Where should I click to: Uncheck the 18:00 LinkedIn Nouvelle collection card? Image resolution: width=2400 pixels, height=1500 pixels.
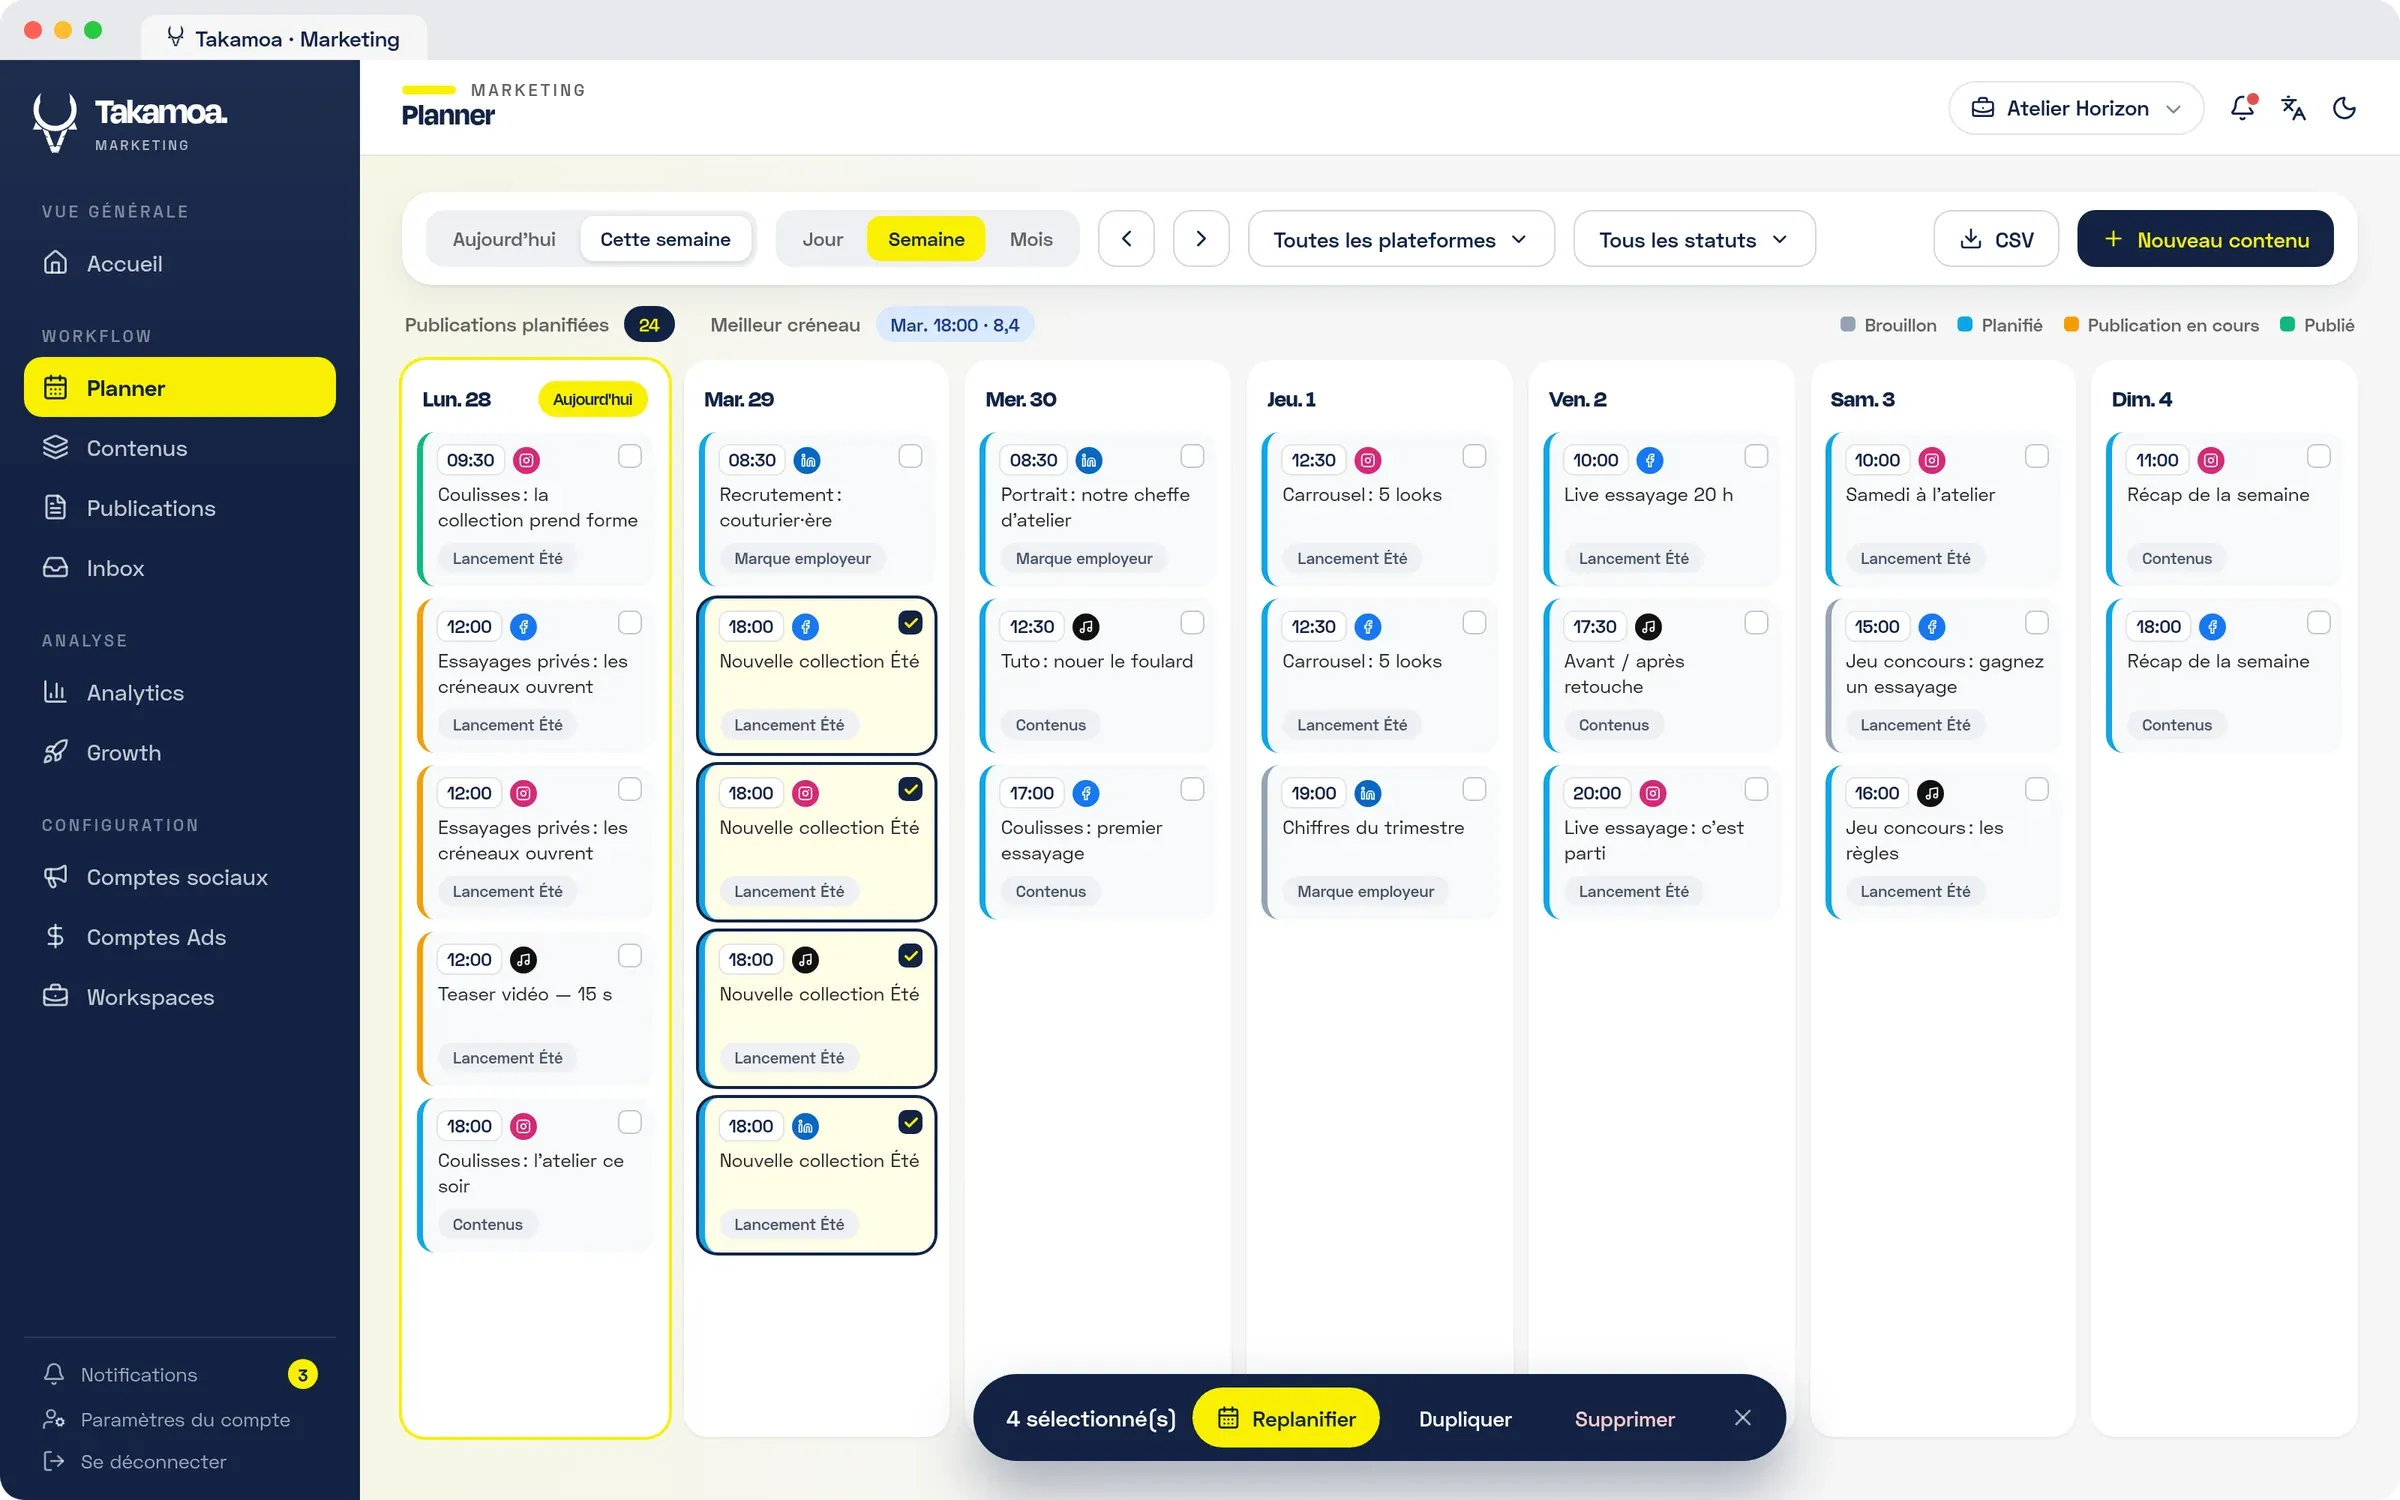point(911,1122)
